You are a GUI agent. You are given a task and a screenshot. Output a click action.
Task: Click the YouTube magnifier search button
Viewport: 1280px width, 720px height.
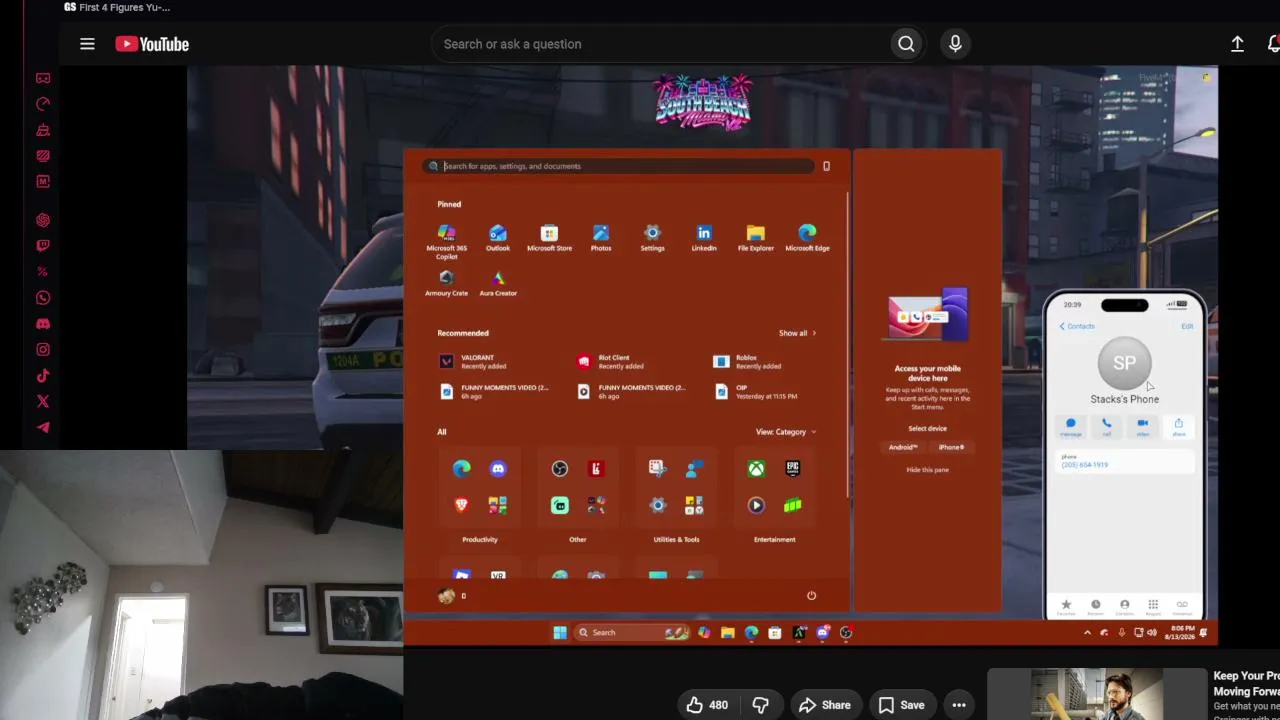coord(906,44)
